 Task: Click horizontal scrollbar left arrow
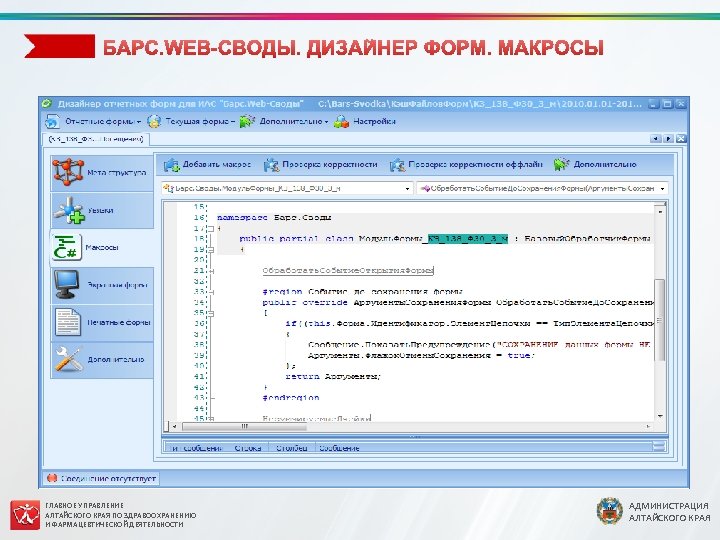[174, 427]
